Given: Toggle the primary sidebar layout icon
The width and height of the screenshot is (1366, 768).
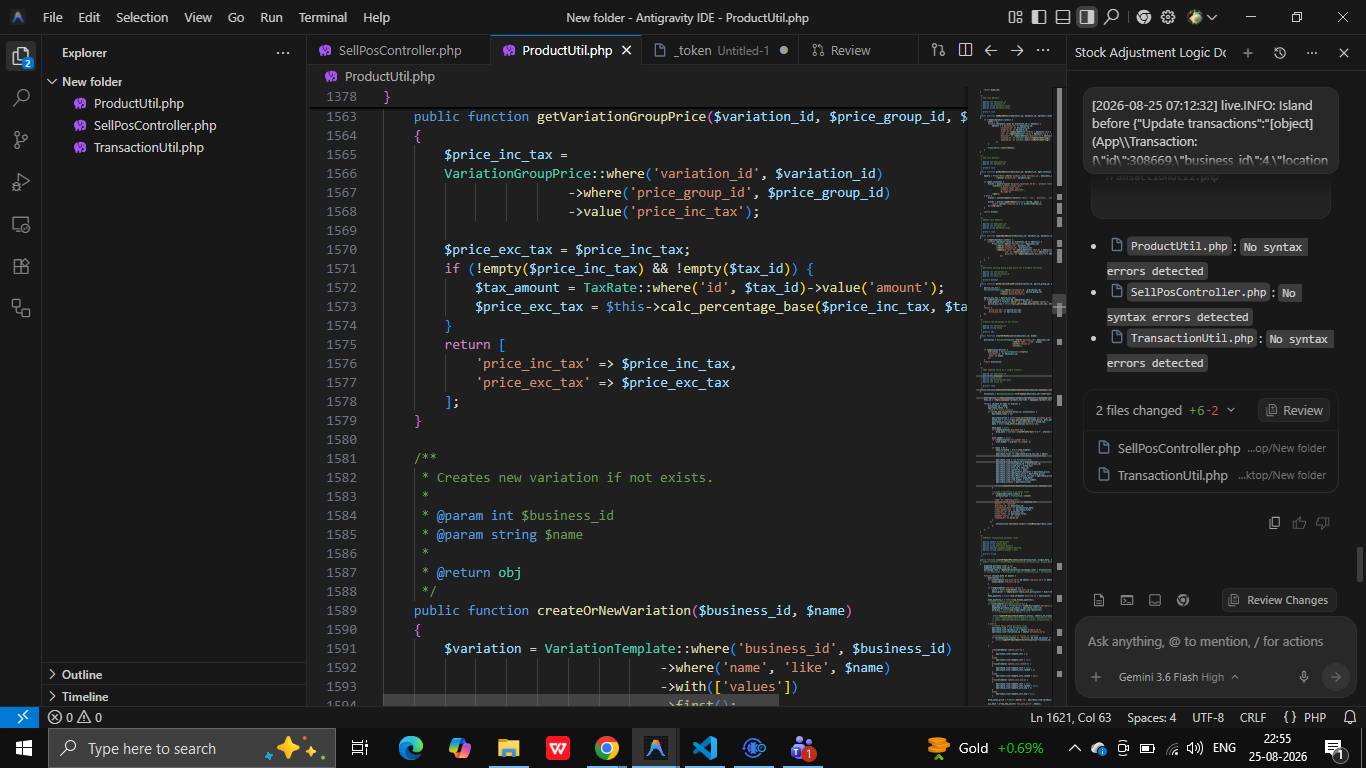Looking at the screenshot, I should pyautogui.click(x=1039, y=17).
